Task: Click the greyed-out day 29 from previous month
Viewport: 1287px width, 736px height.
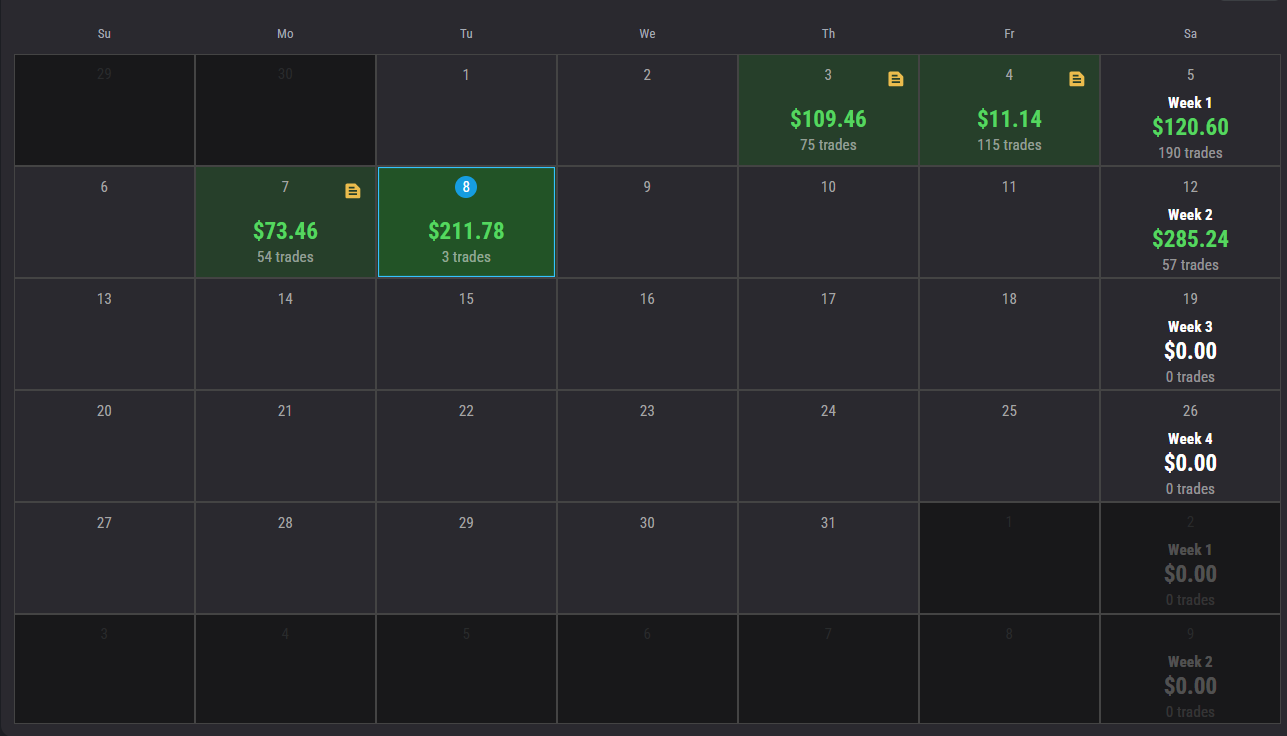Action: coord(104,110)
